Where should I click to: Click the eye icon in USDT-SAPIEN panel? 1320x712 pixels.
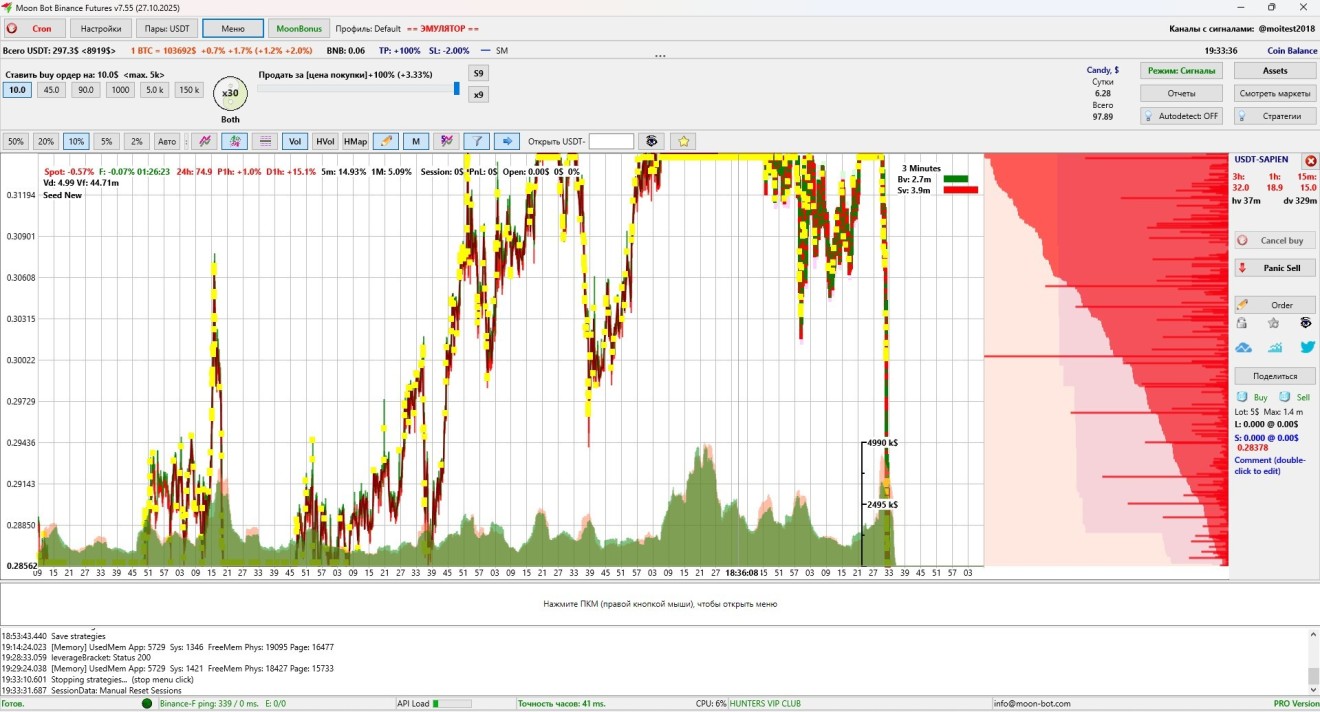[1306, 323]
